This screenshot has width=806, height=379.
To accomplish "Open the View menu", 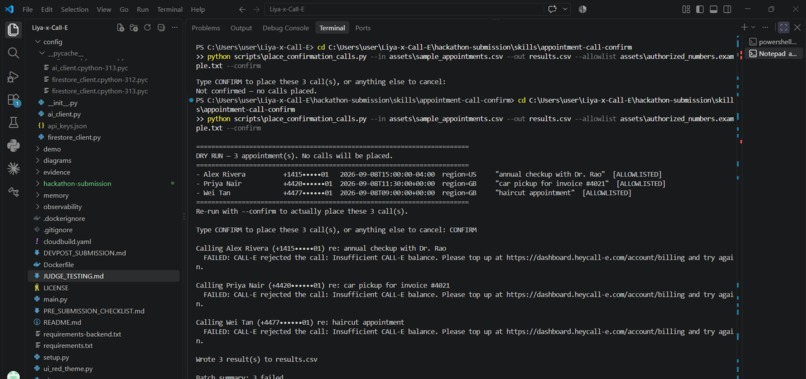I will click(104, 9).
